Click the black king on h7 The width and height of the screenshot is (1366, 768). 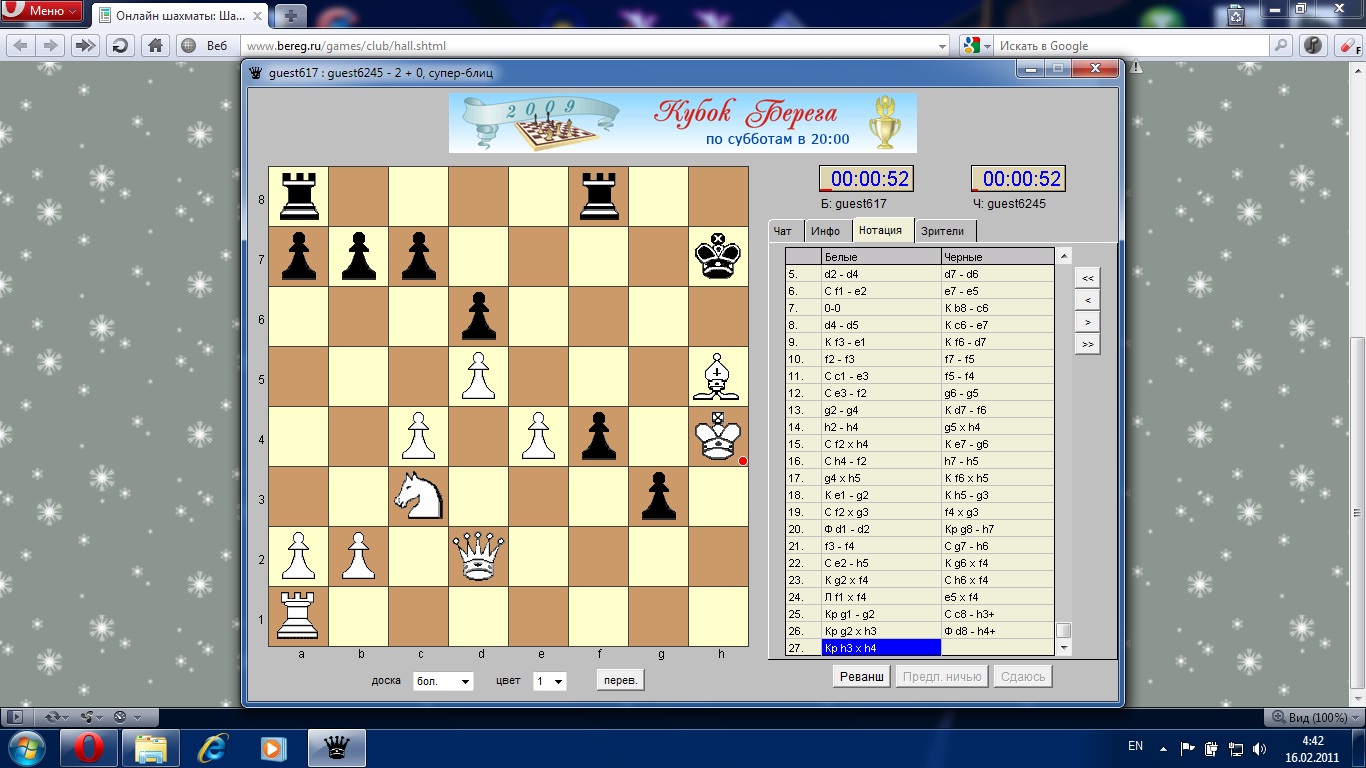[x=718, y=256]
